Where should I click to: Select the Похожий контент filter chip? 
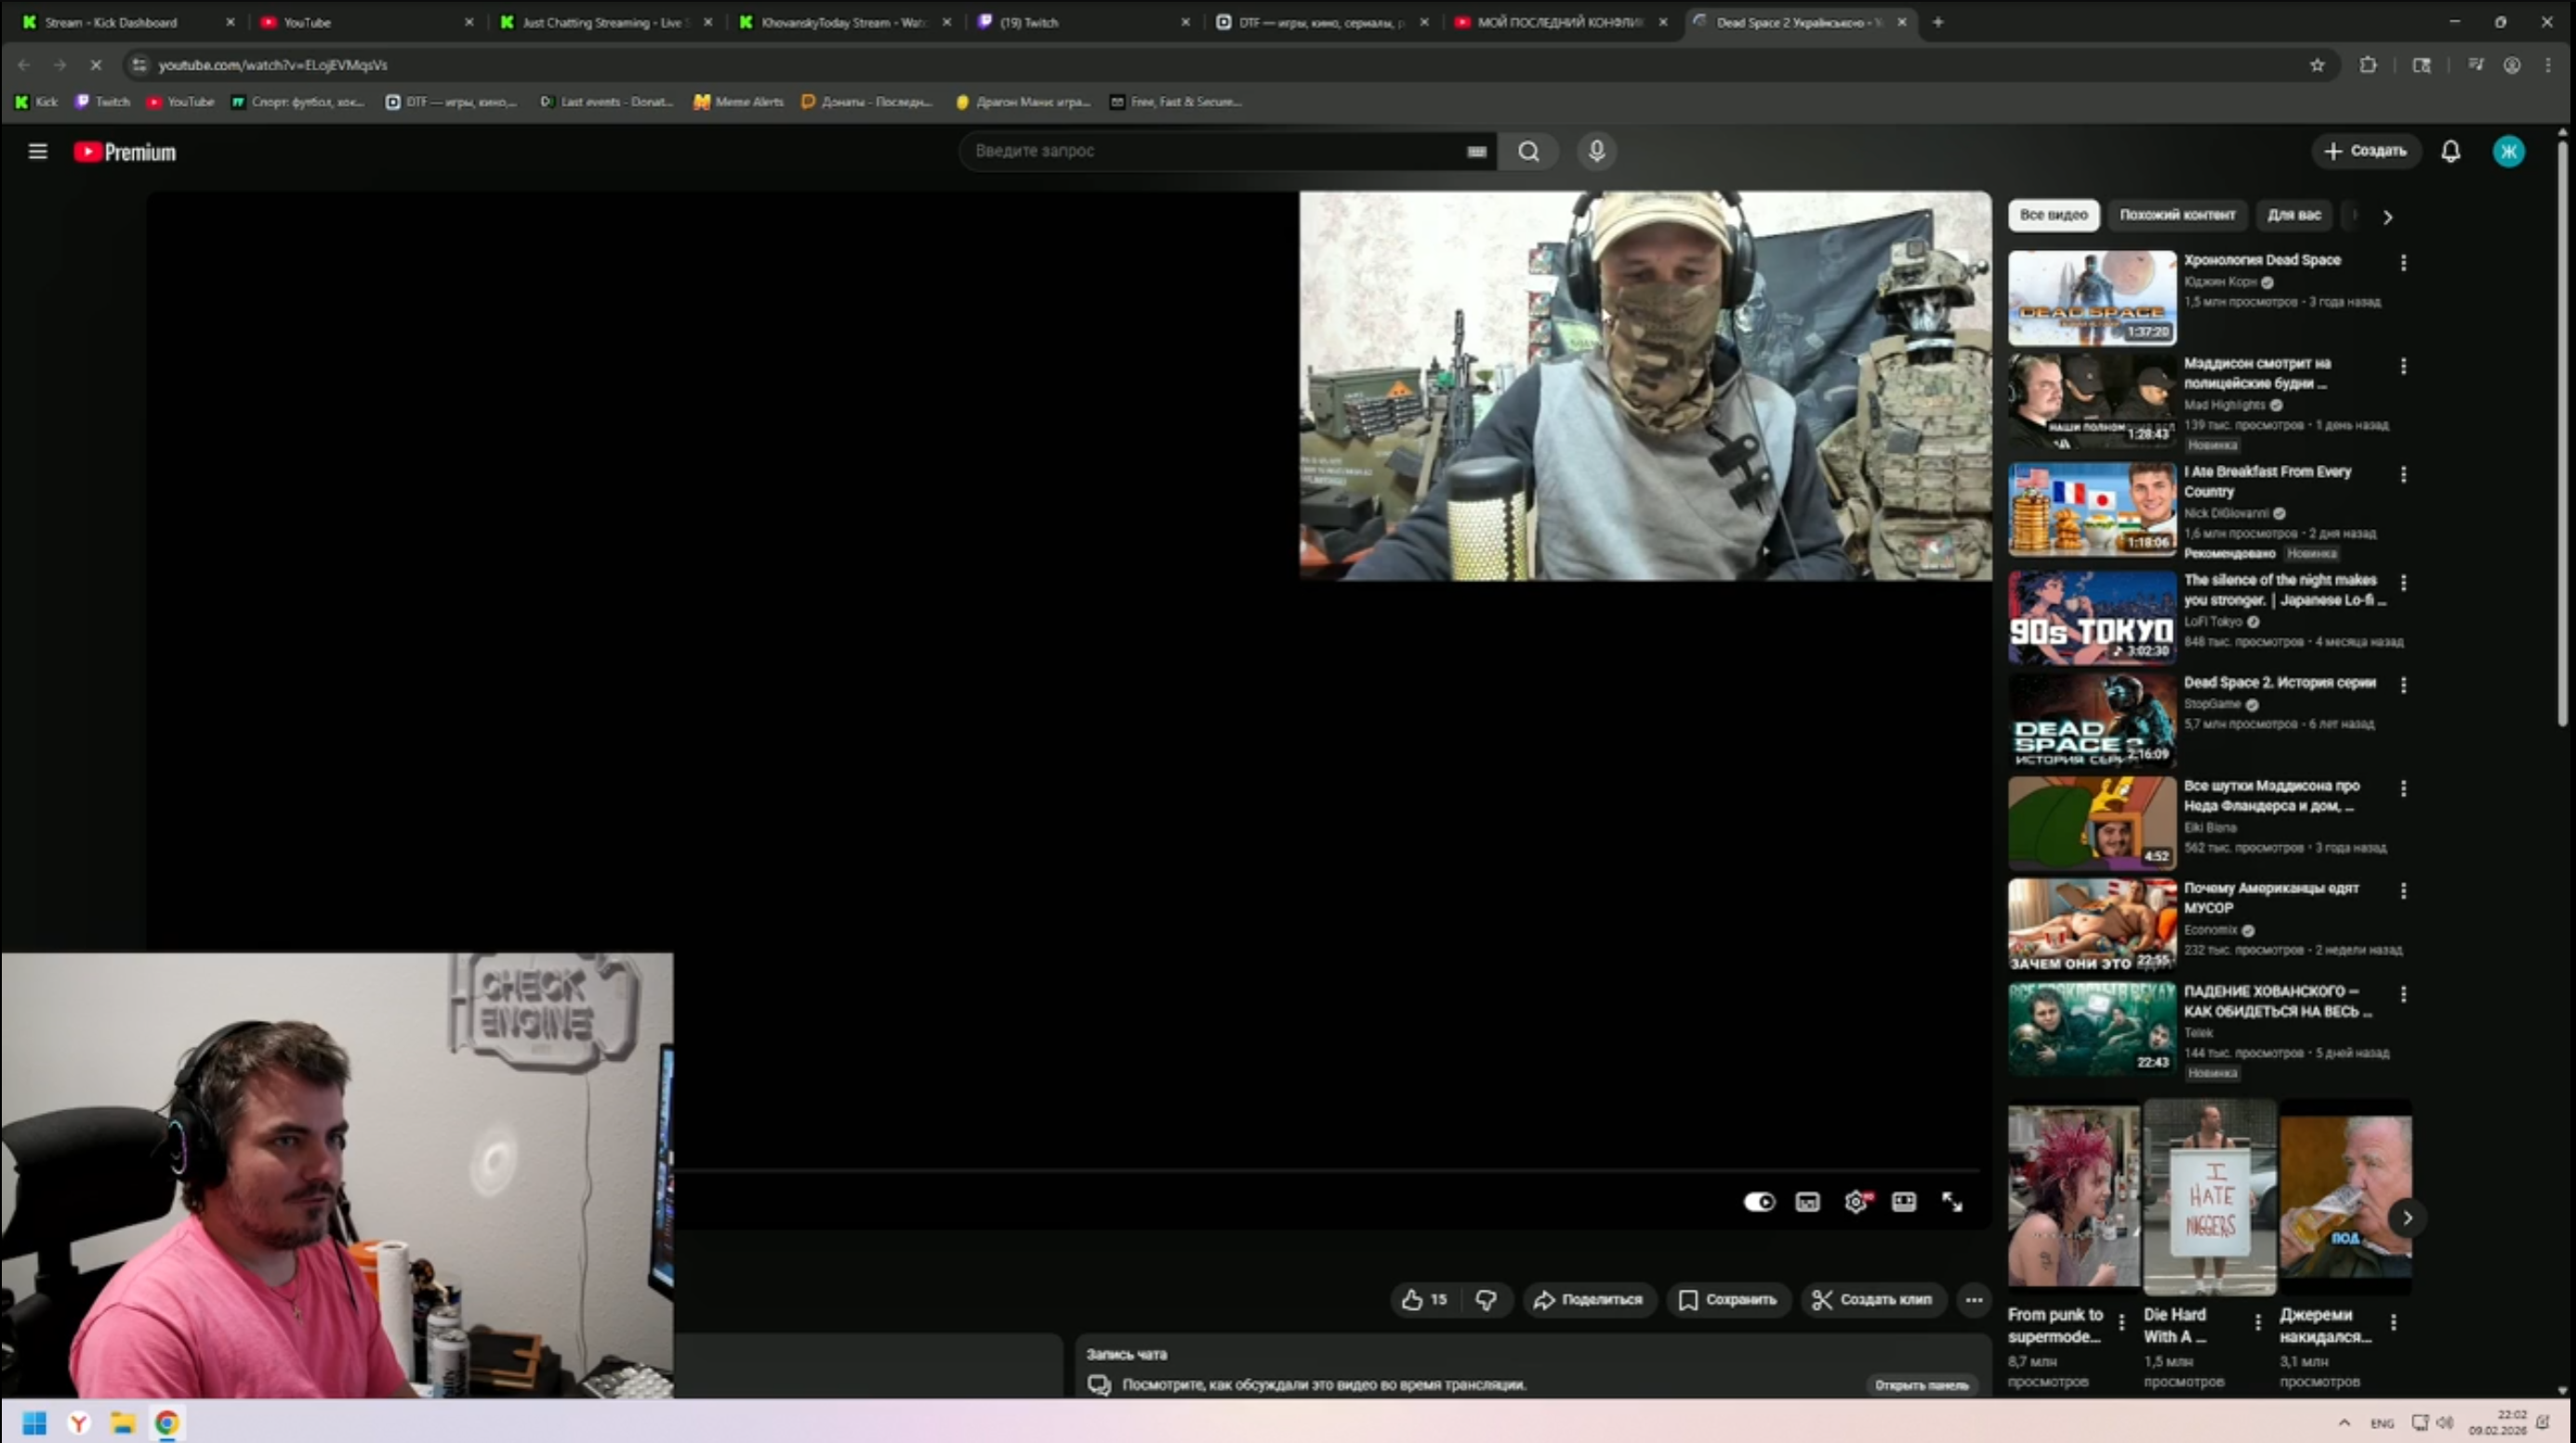point(2177,215)
